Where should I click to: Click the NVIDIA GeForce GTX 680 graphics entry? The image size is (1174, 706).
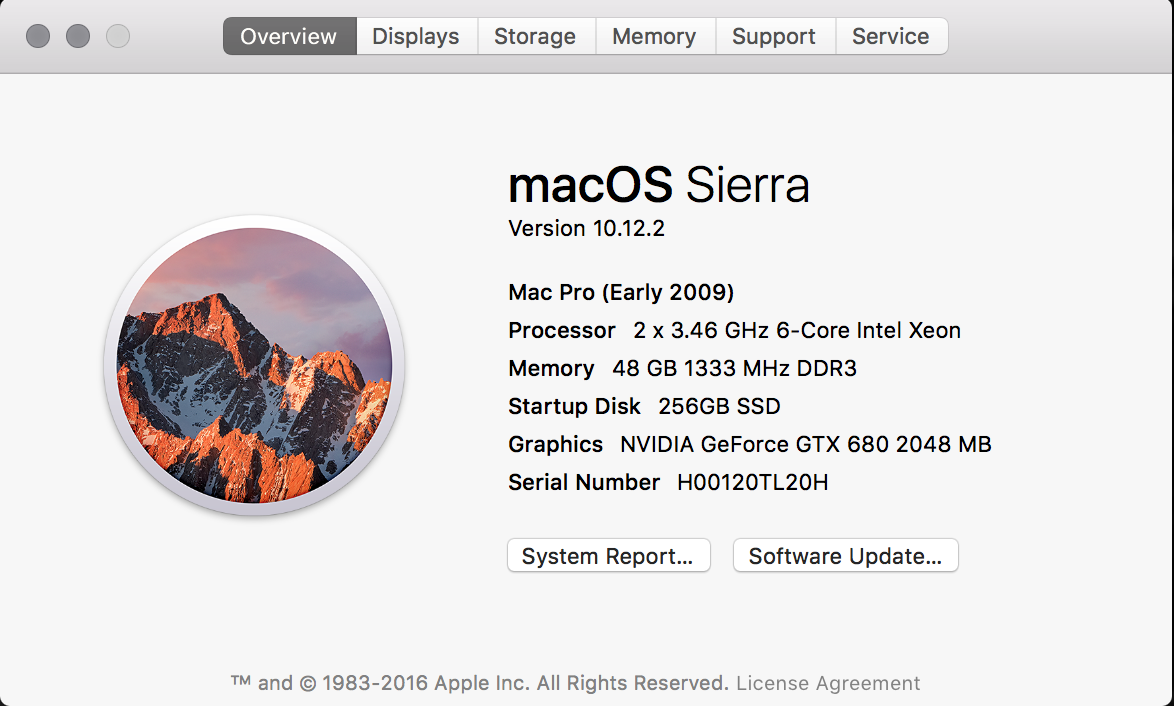[806, 444]
